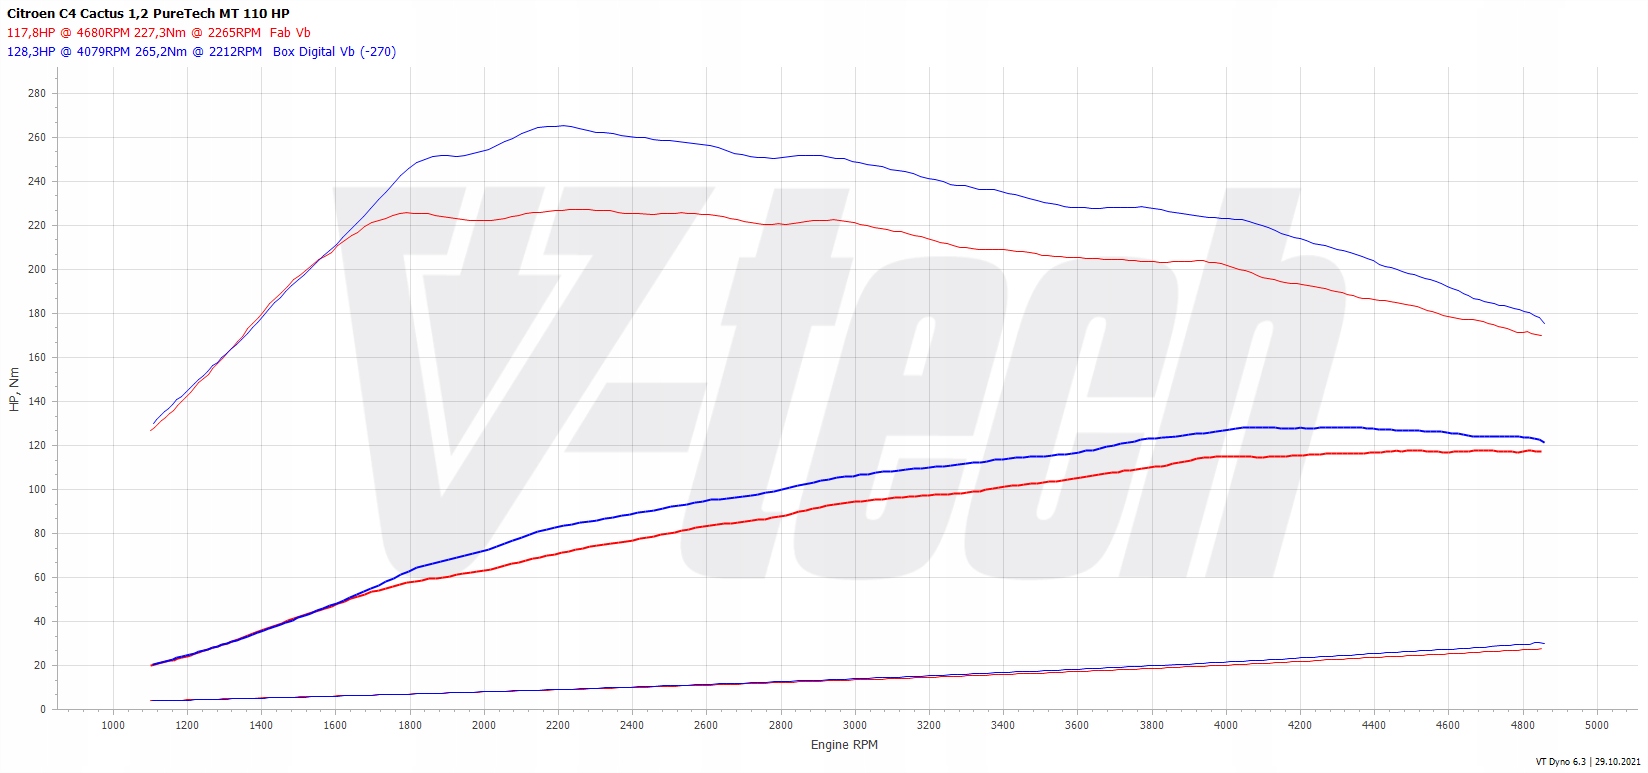1648x773 pixels.
Task: Click the 1400 RPM axis tick label
Action: [261, 726]
